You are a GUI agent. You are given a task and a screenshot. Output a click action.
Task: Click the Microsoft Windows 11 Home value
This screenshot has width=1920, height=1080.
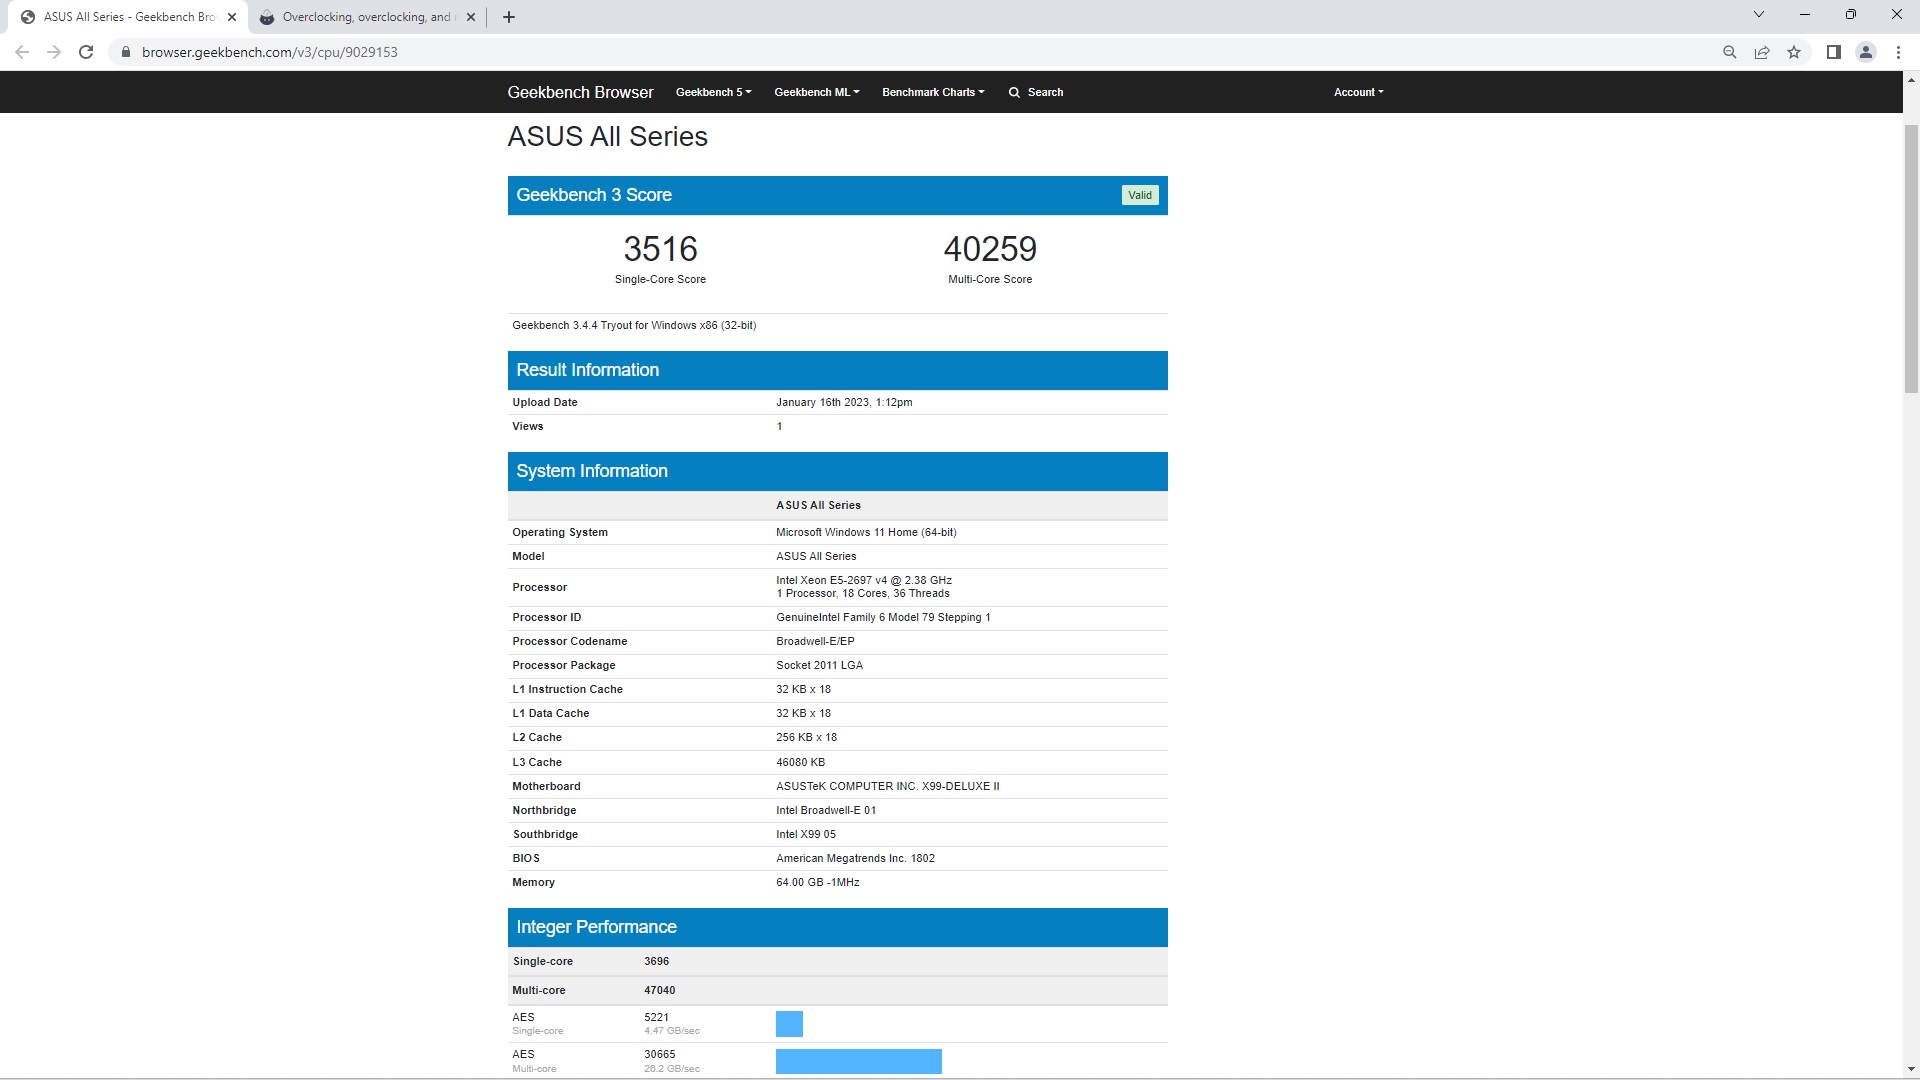[866, 532]
